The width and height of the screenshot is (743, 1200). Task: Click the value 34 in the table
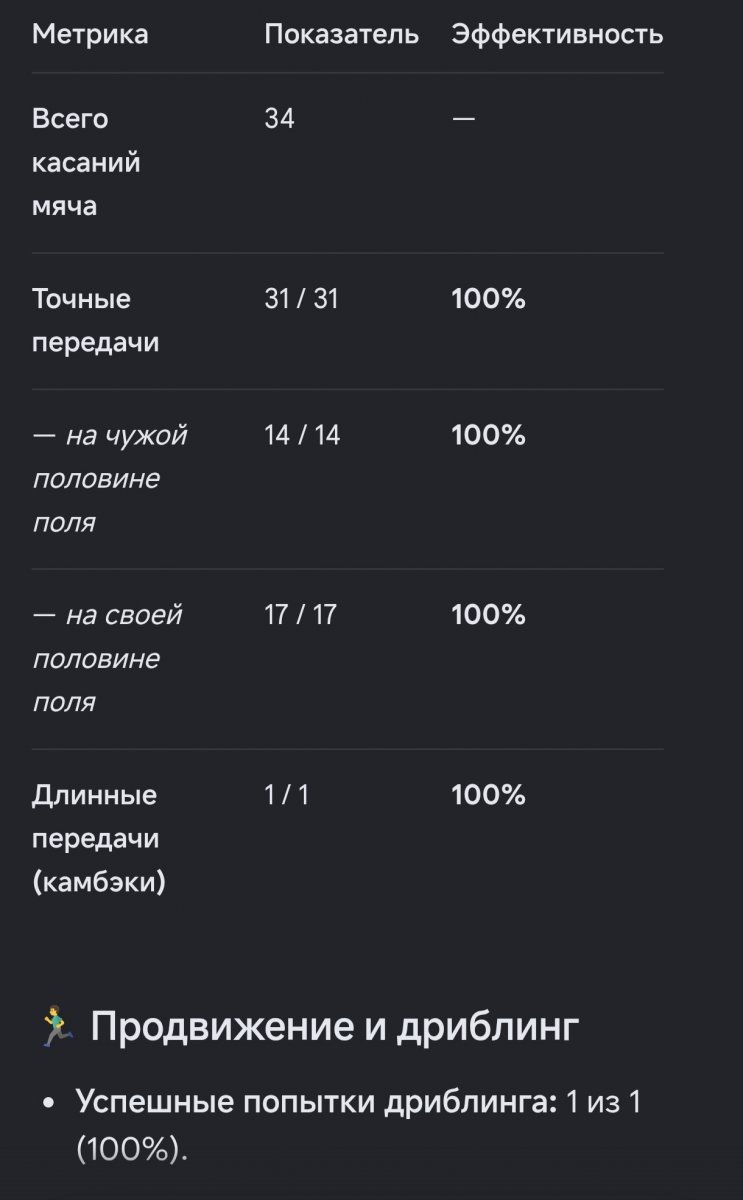coord(279,119)
